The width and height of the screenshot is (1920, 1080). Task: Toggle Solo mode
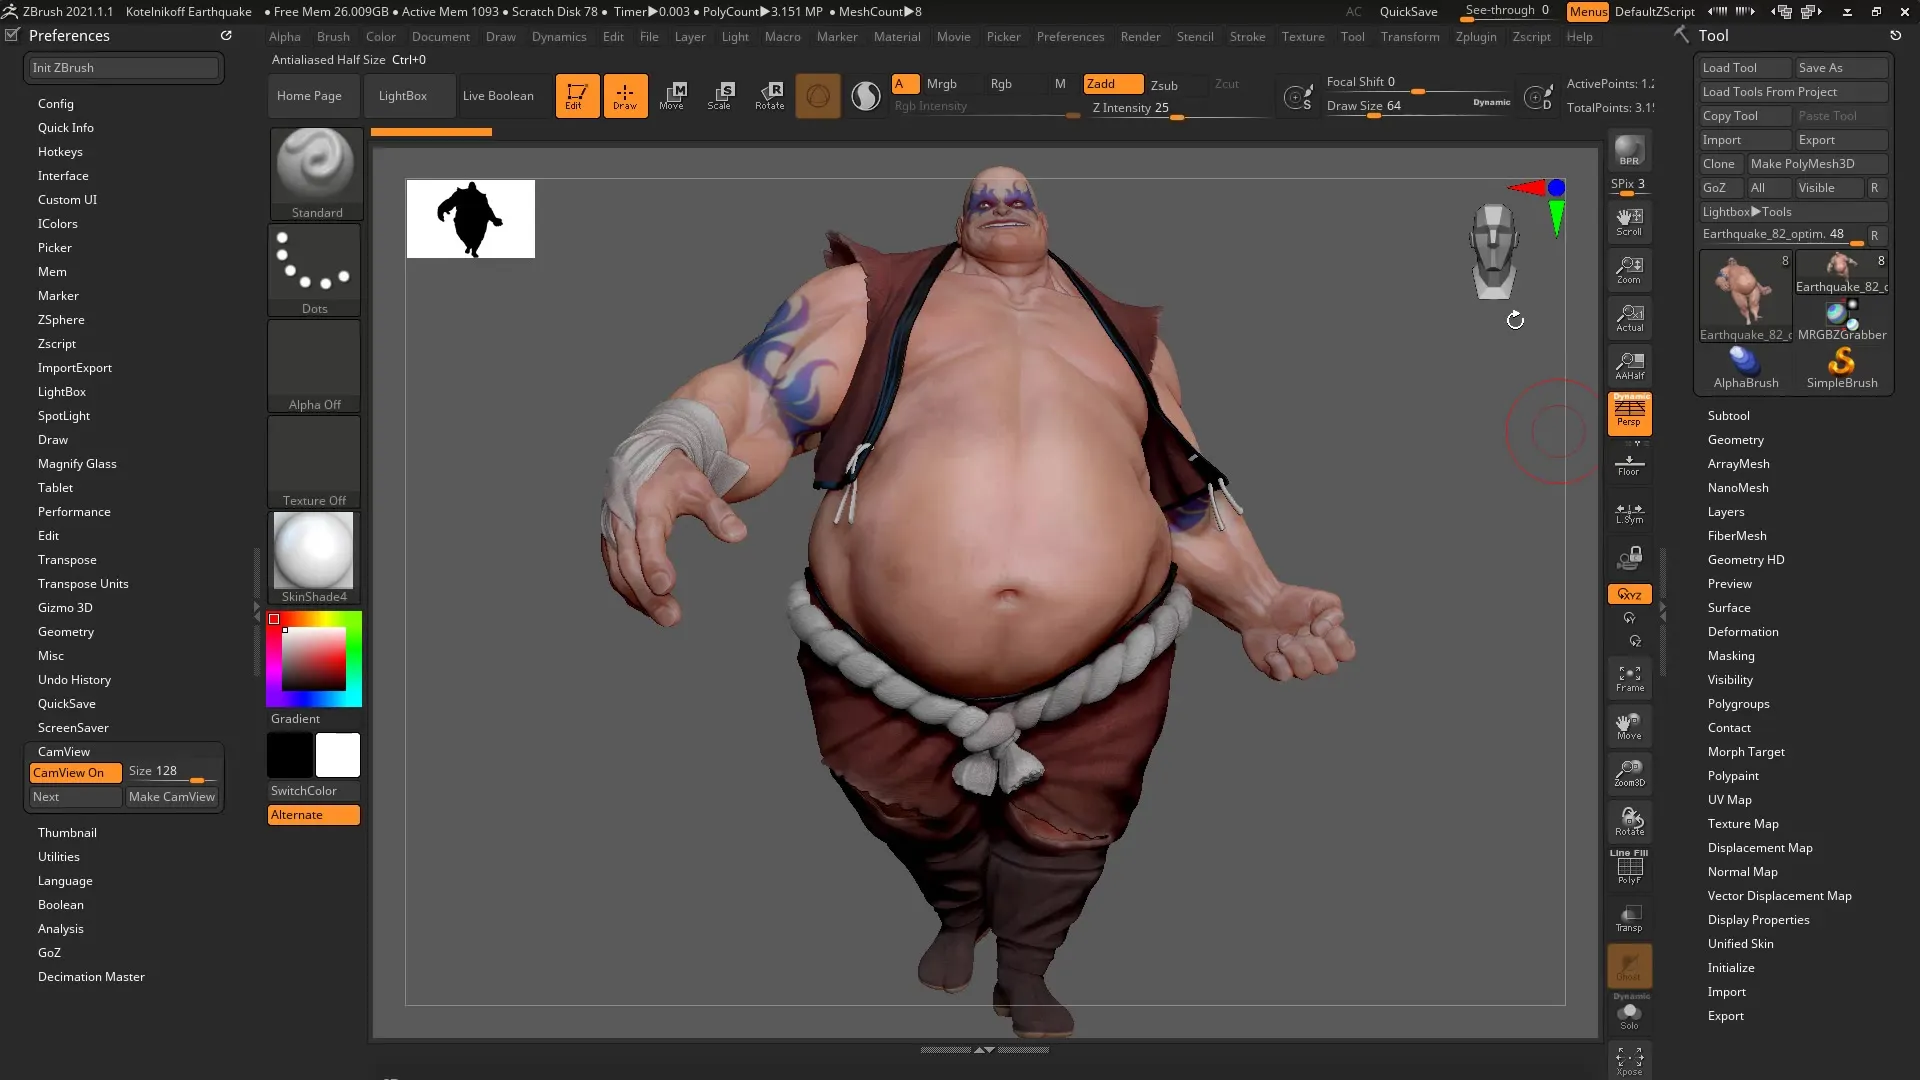[x=1629, y=1013]
